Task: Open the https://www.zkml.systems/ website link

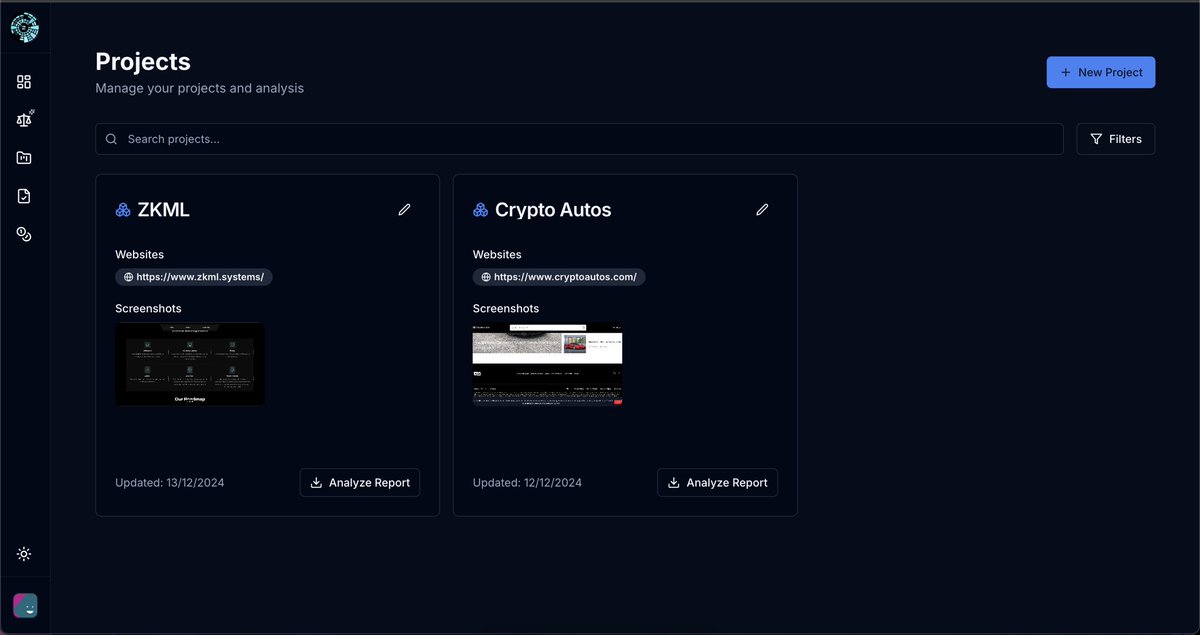Action: [x=194, y=277]
